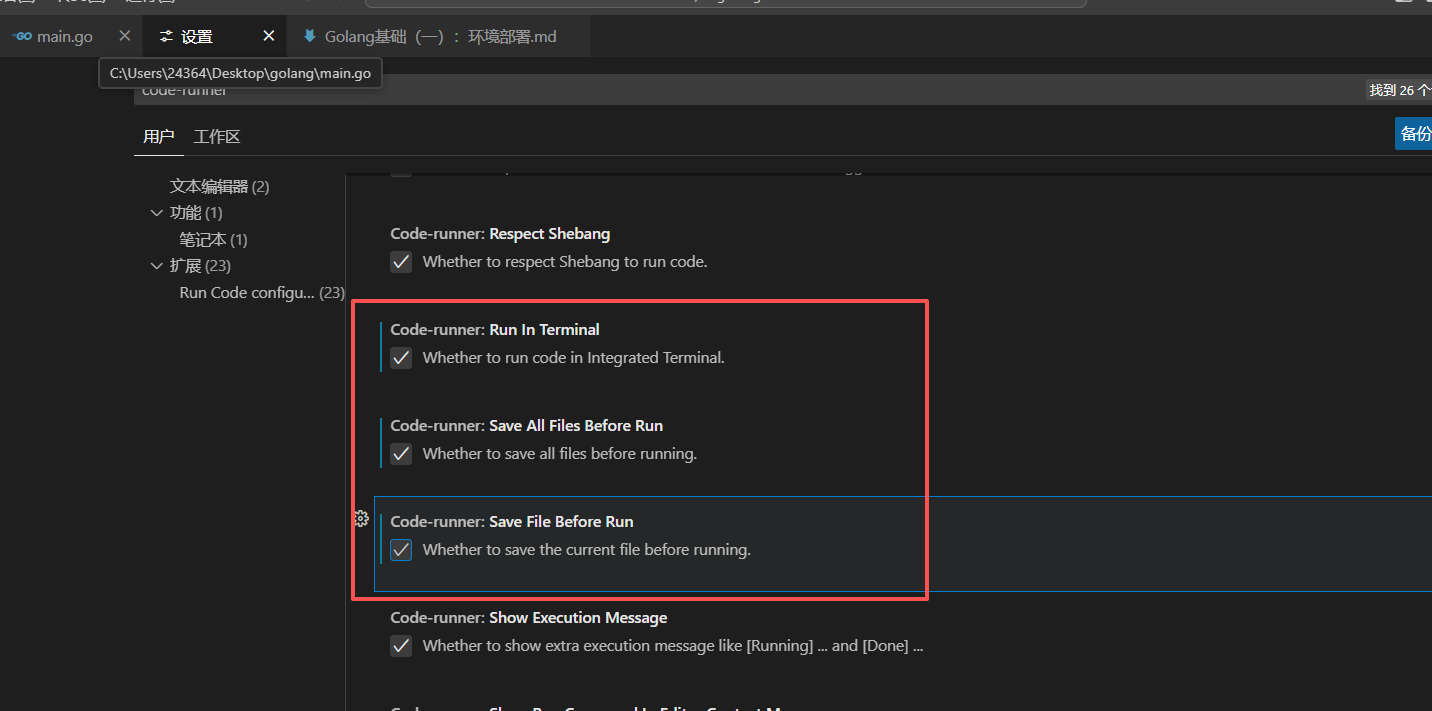The height and width of the screenshot is (711, 1432).
Task: Disable the Run In Terminal checkbox
Action: click(401, 358)
